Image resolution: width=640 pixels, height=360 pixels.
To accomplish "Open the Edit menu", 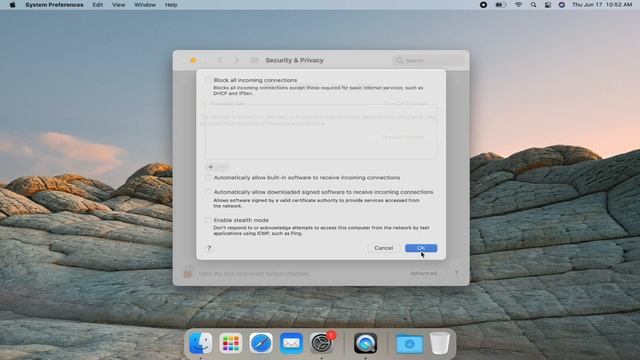I will click(x=98, y=5).
